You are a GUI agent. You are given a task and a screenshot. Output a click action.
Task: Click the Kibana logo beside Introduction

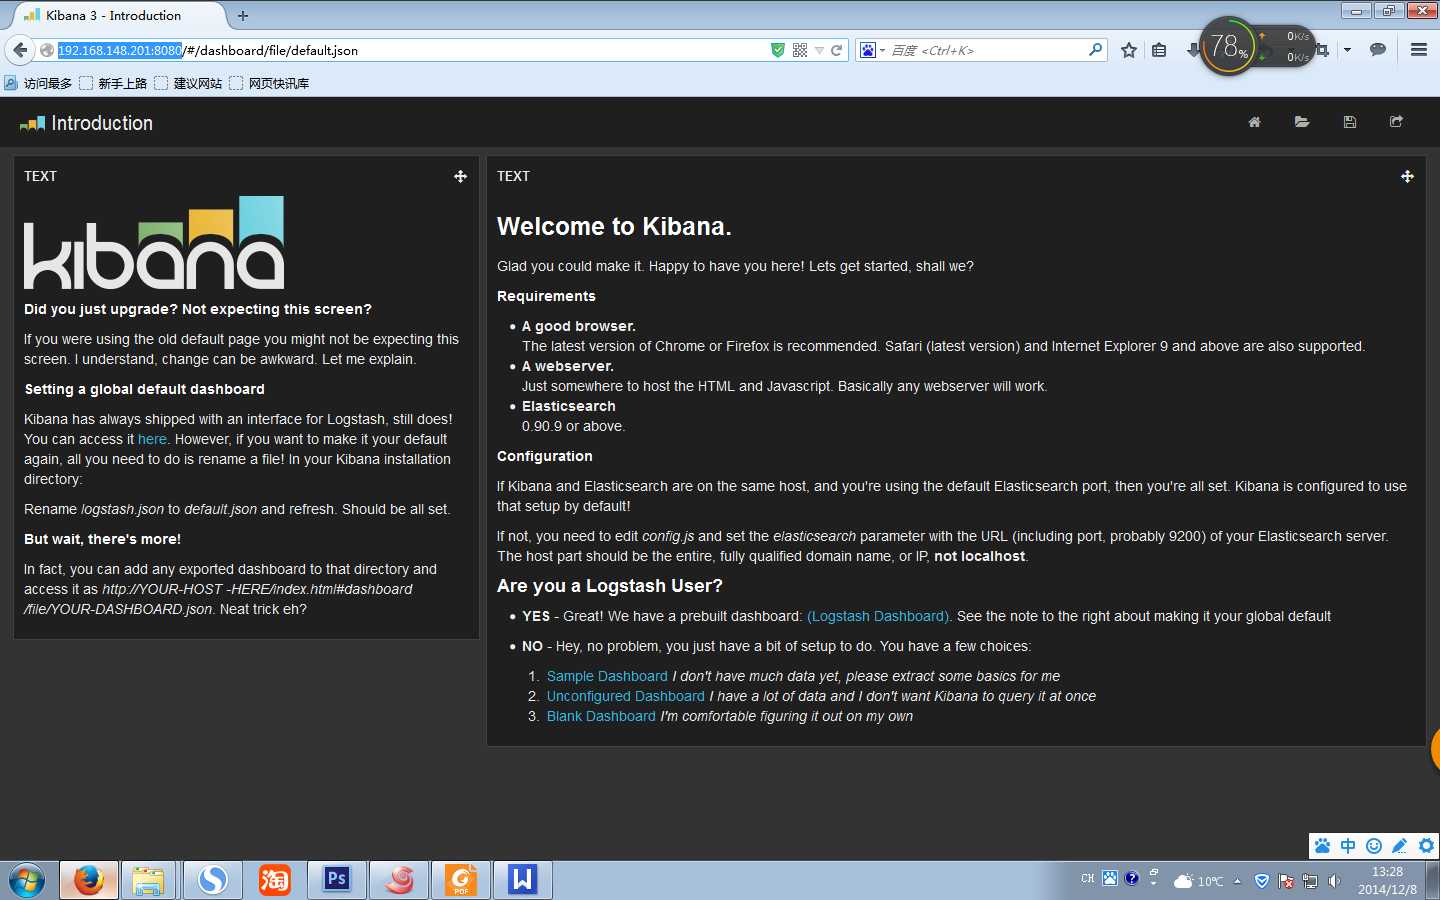(x=32, y=123)
